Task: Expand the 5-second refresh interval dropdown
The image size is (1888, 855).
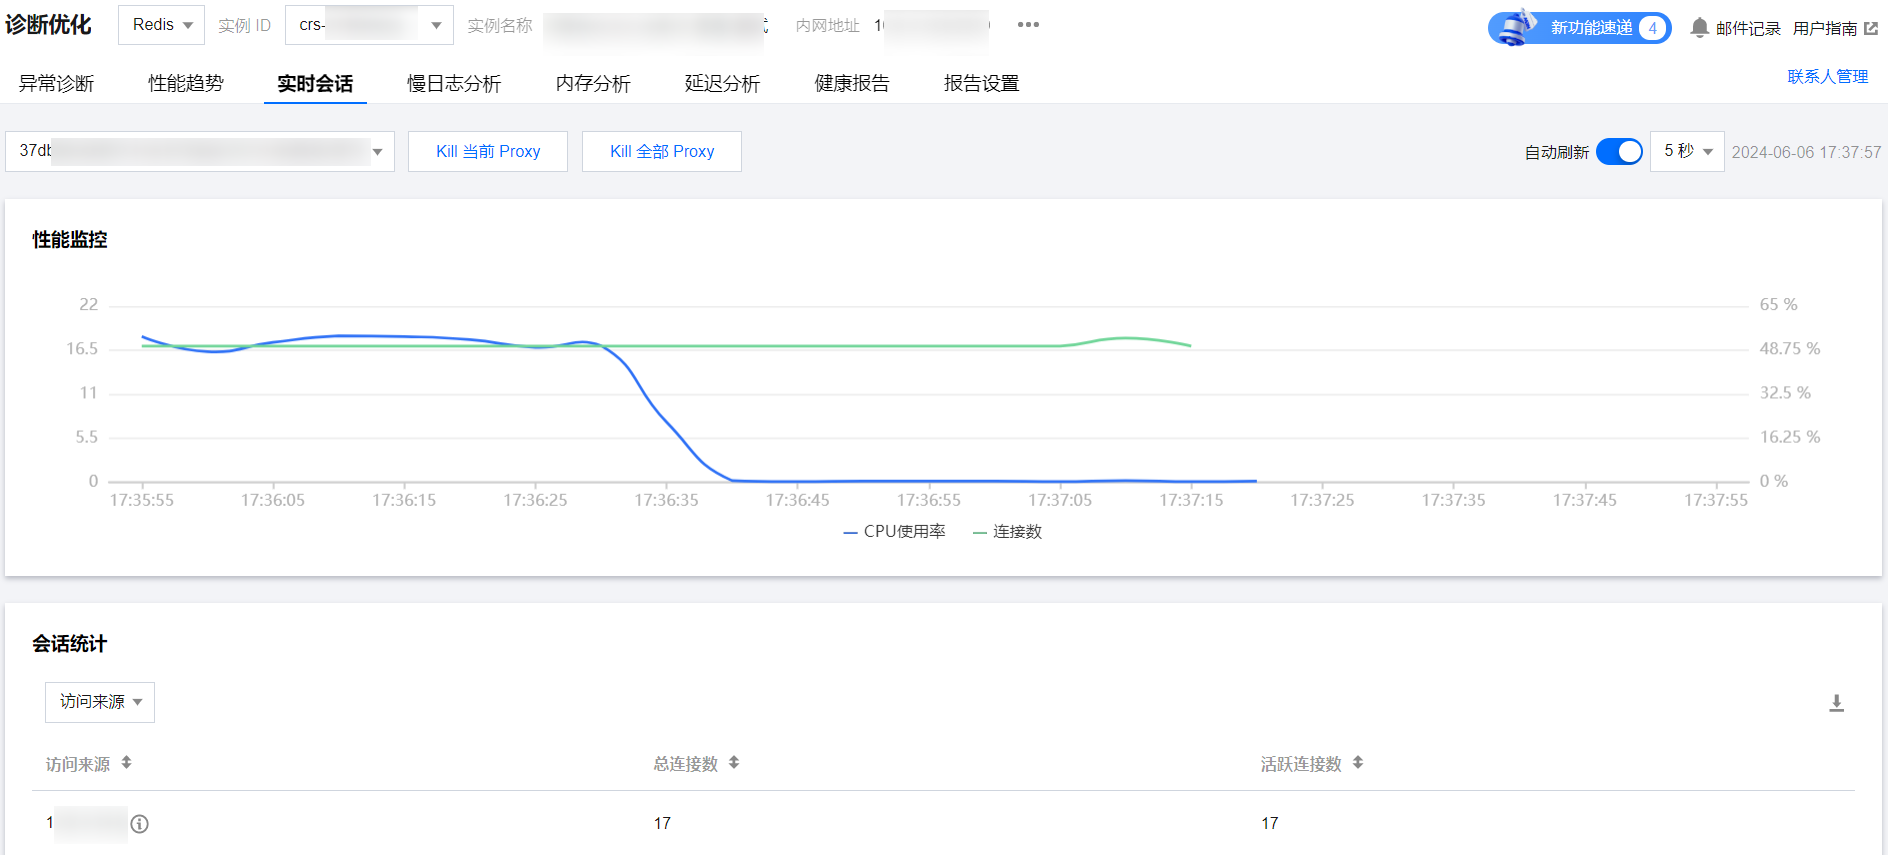Action: pyautogui.click(x=1687, y=152)
